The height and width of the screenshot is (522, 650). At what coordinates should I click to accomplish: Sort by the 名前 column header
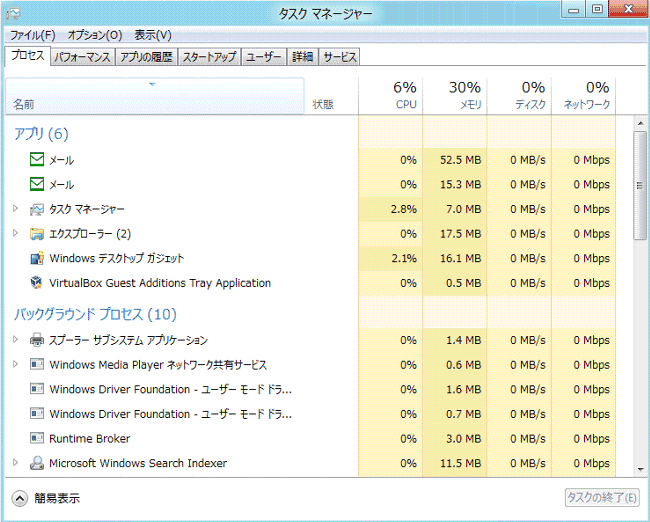[155, 96]
